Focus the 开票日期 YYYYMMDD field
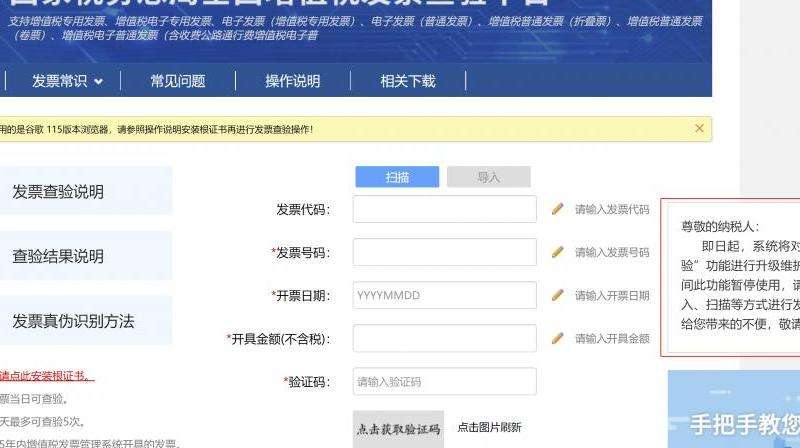Screen dimensions: 800x448 [x=444, y=295]
